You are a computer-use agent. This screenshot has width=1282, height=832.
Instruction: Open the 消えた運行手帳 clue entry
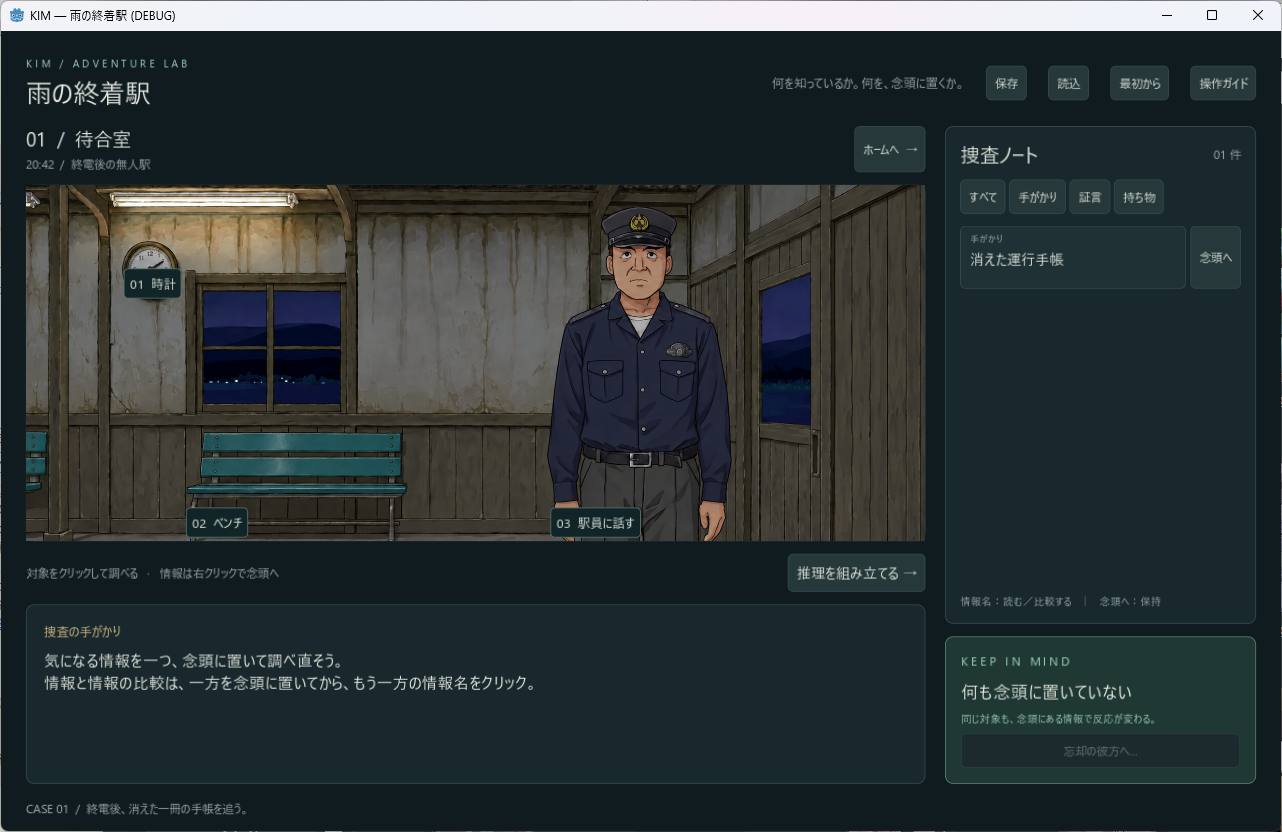click(x=1073, y=257)
